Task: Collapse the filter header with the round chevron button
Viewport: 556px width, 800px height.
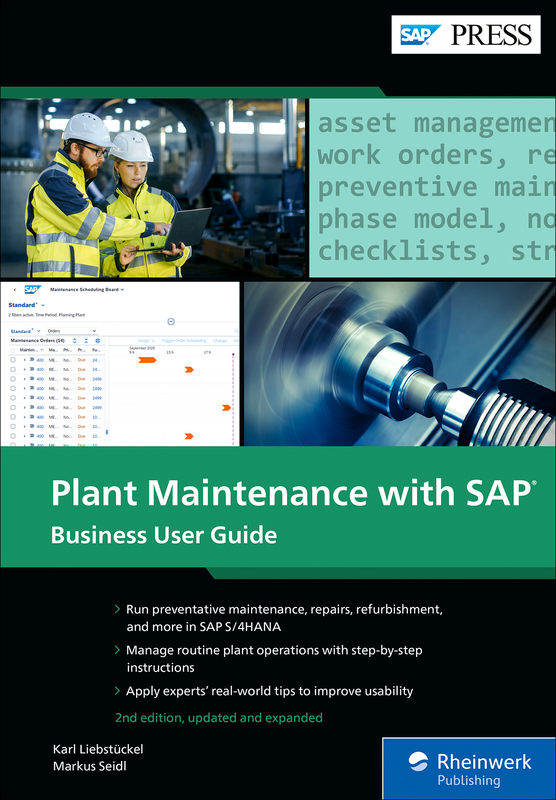Action: (x=171, y=321)
